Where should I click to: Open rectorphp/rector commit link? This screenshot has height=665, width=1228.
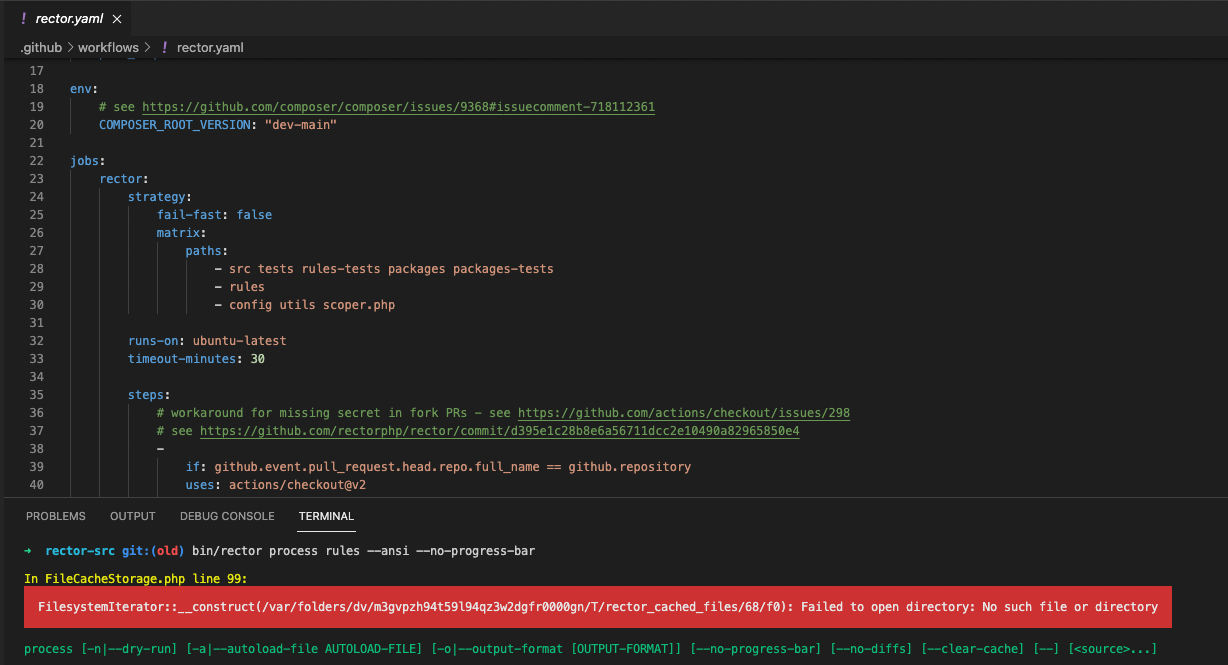pos(499,431)
